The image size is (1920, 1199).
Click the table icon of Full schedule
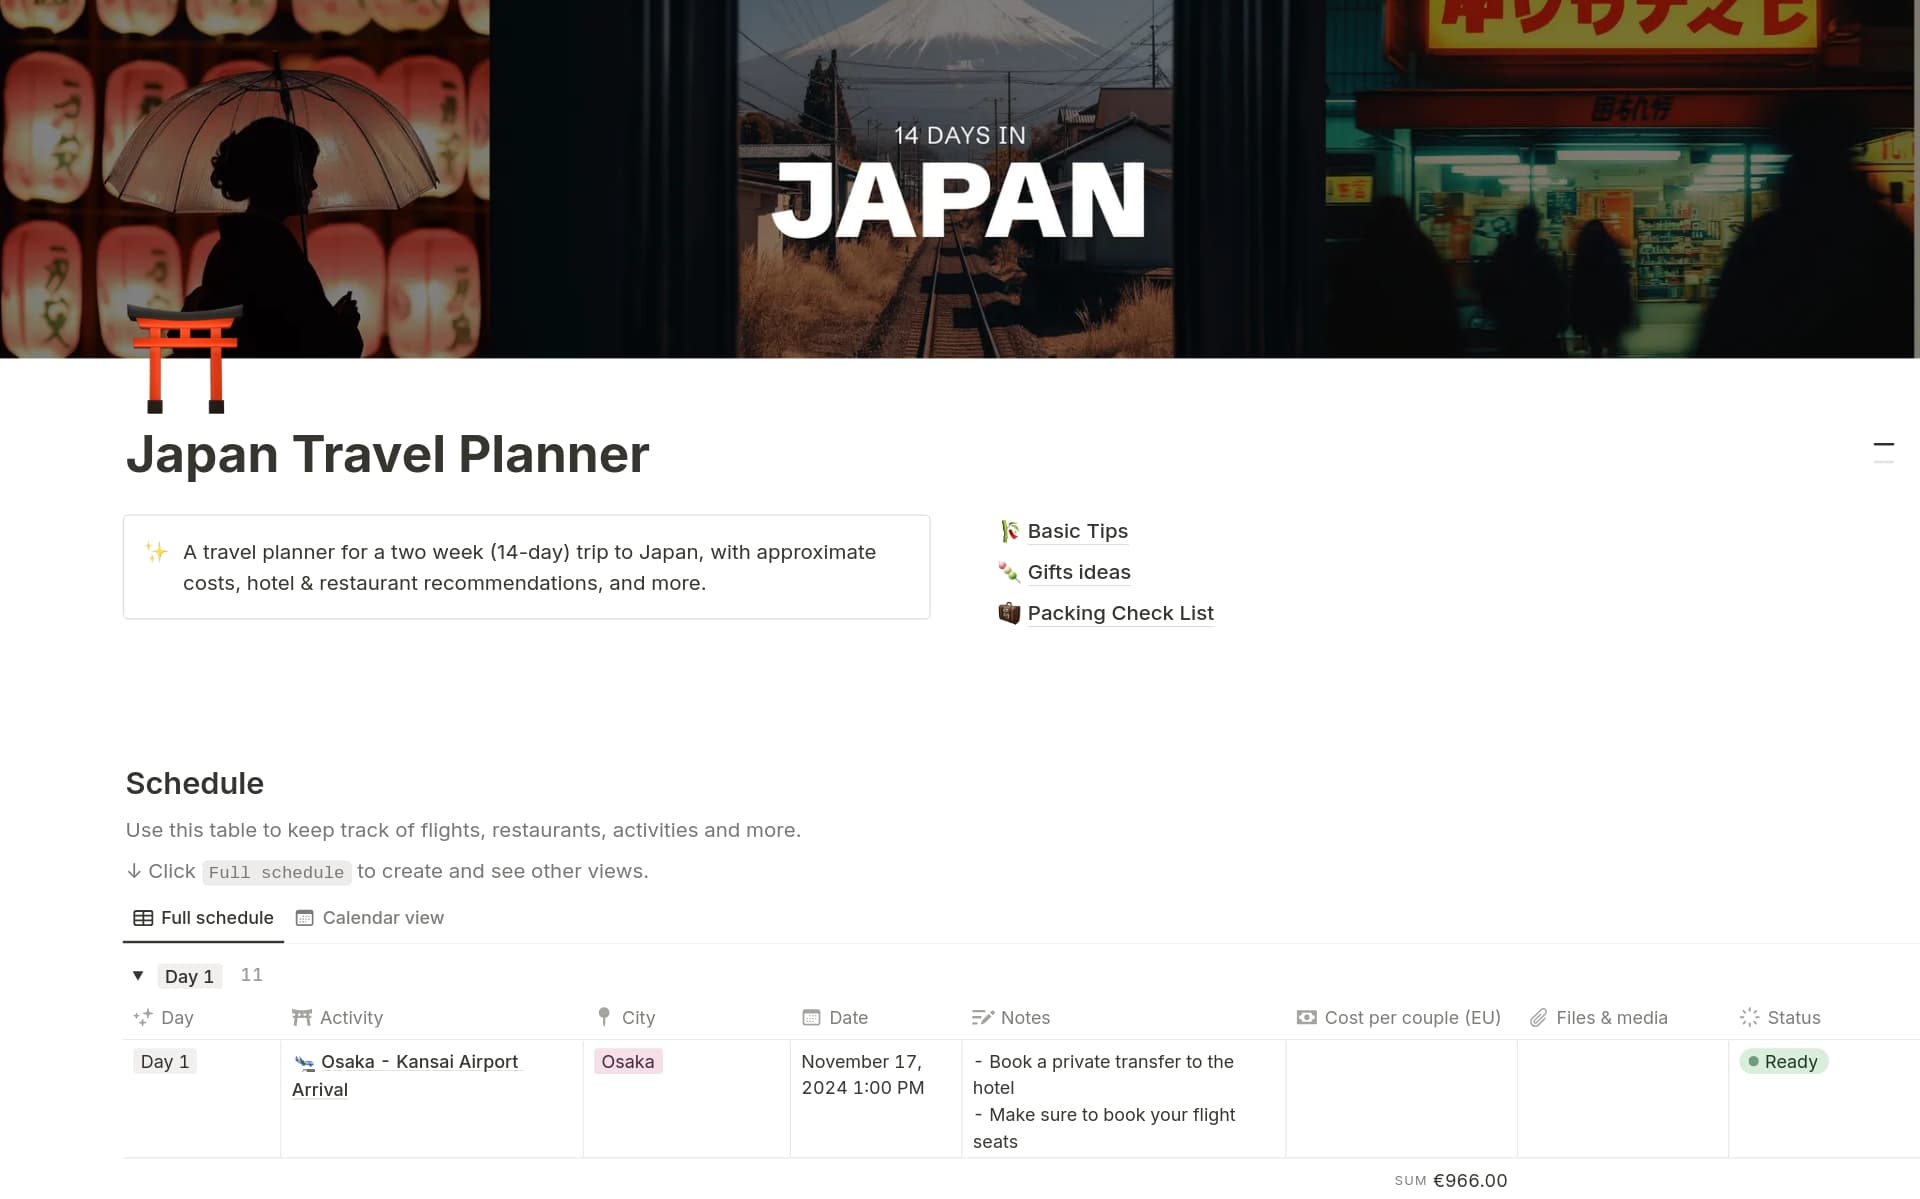(143, 918)
